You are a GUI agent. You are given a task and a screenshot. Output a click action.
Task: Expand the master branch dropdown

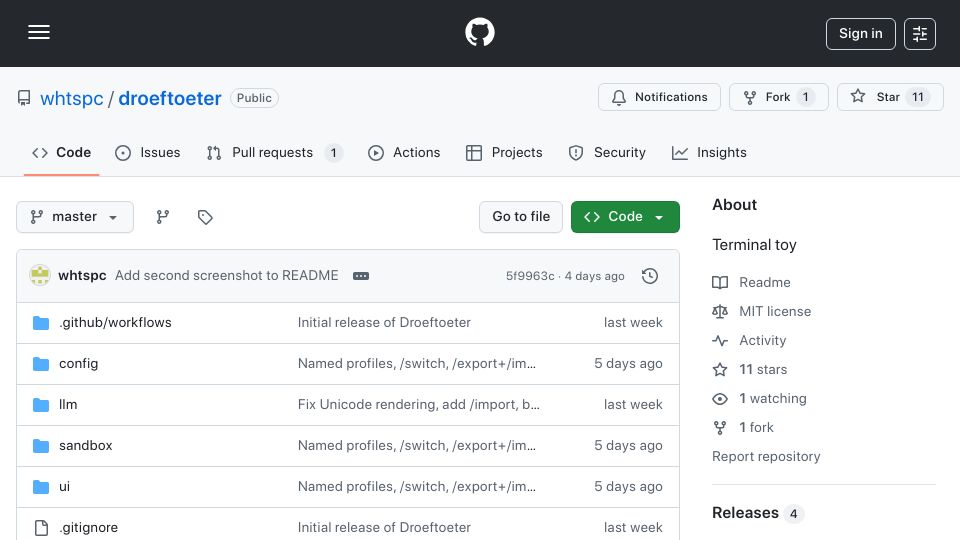coord(75,217)
